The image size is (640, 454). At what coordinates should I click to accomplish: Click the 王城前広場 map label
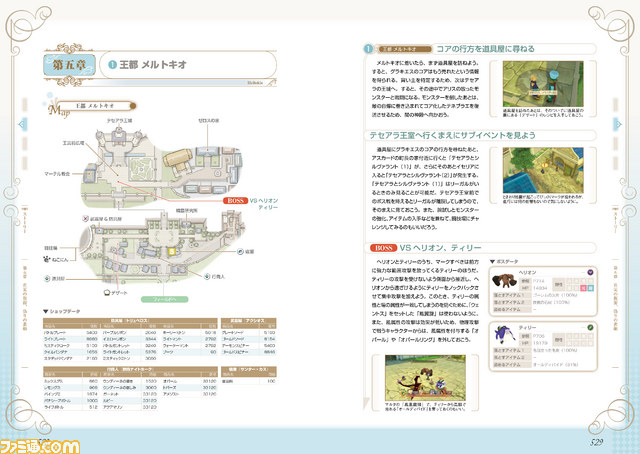click(73, 143)
